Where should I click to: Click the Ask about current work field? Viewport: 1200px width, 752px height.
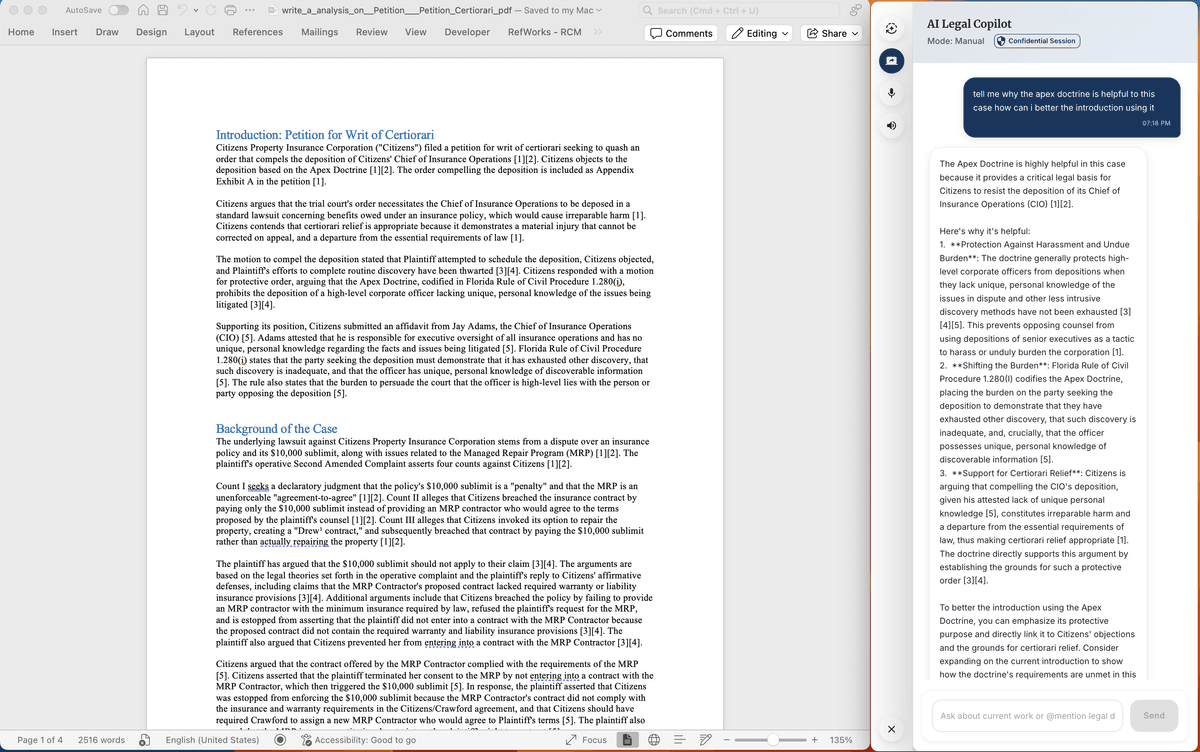(x=1027, y=715)
